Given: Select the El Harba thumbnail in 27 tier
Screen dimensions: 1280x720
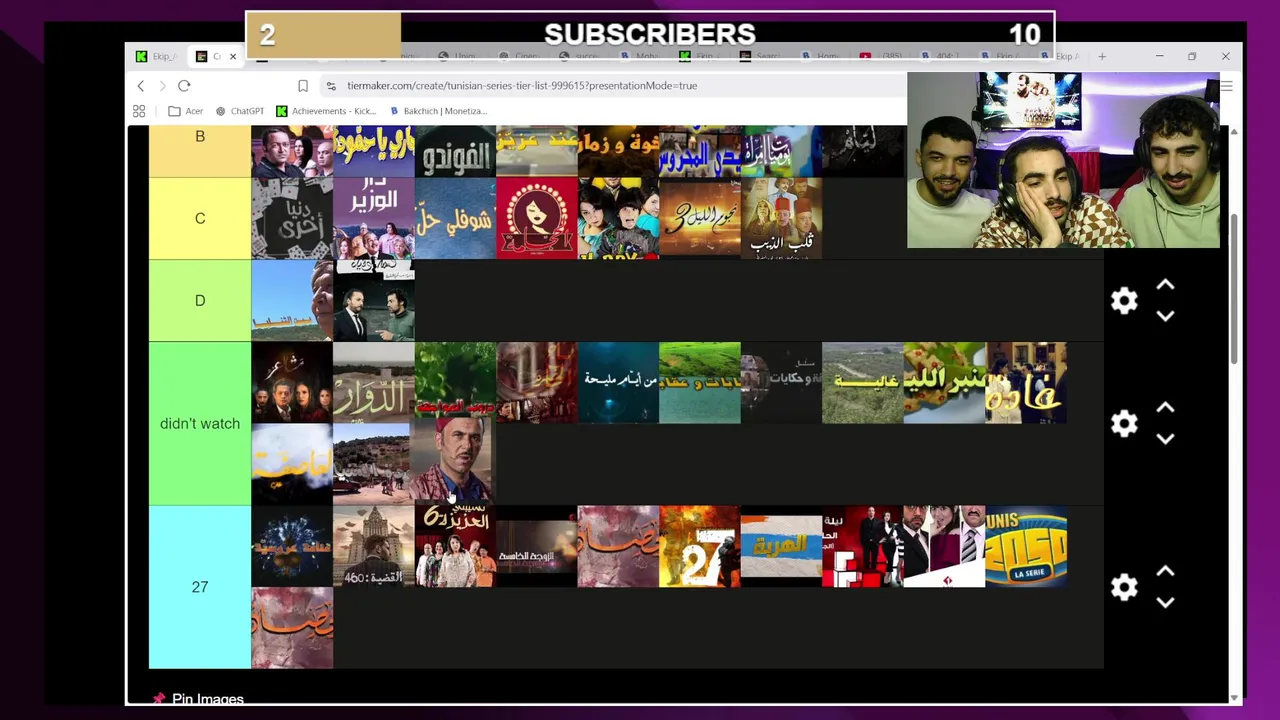Looking at the screenshot, I should tap(781, 547).
